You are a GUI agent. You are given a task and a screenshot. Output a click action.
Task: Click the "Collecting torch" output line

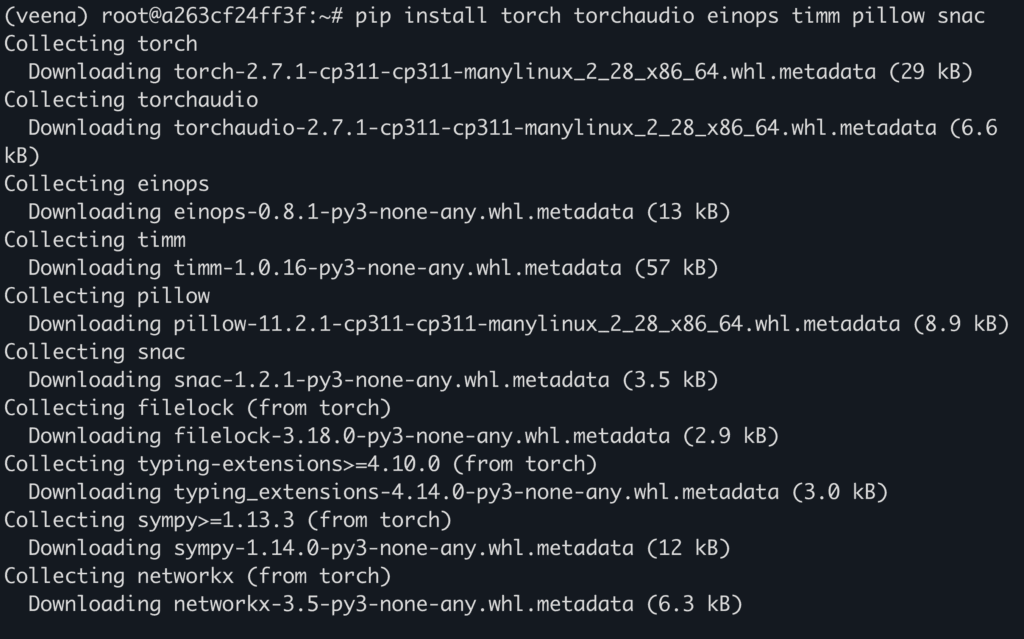click(101, 44)
